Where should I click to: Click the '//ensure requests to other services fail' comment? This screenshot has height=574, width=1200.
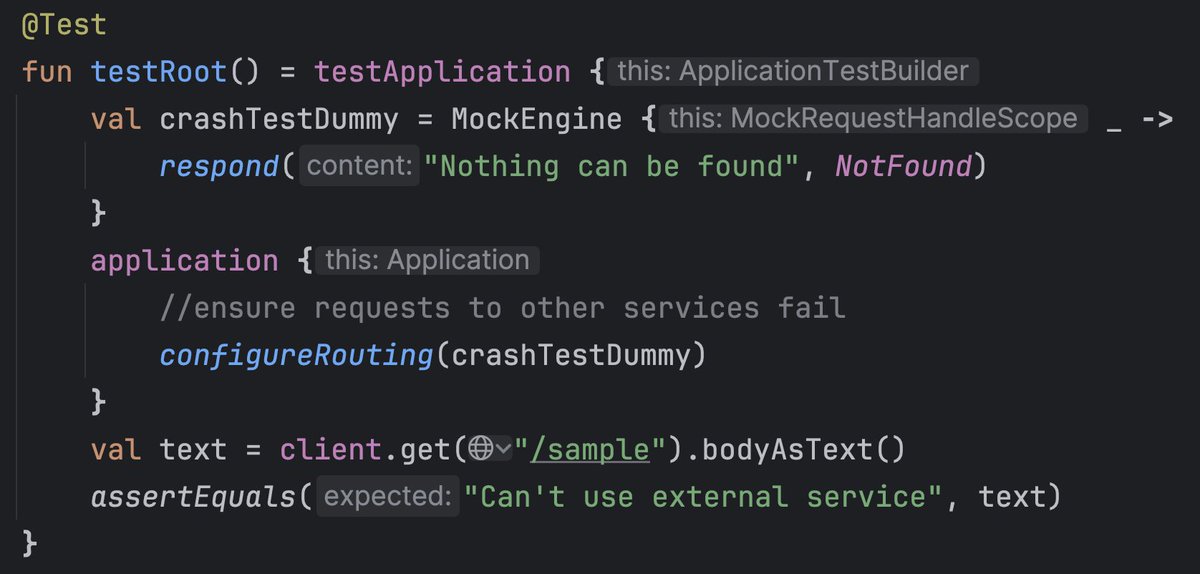503,308
